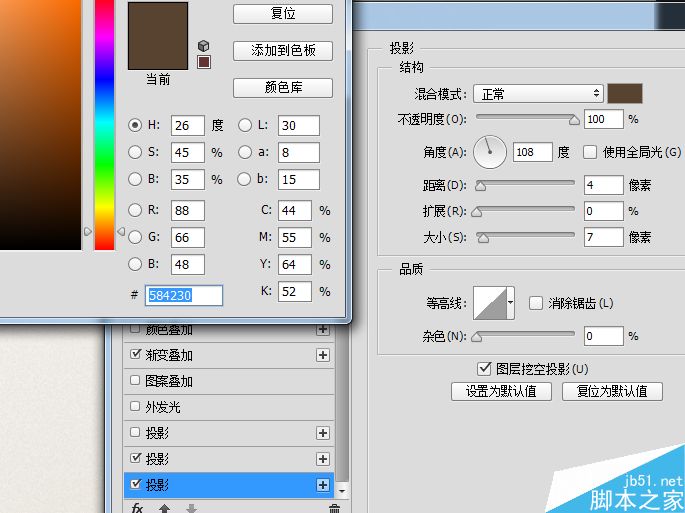Click the C field showing 44
This screenshot has height=513, width=685.
[295, 211]
